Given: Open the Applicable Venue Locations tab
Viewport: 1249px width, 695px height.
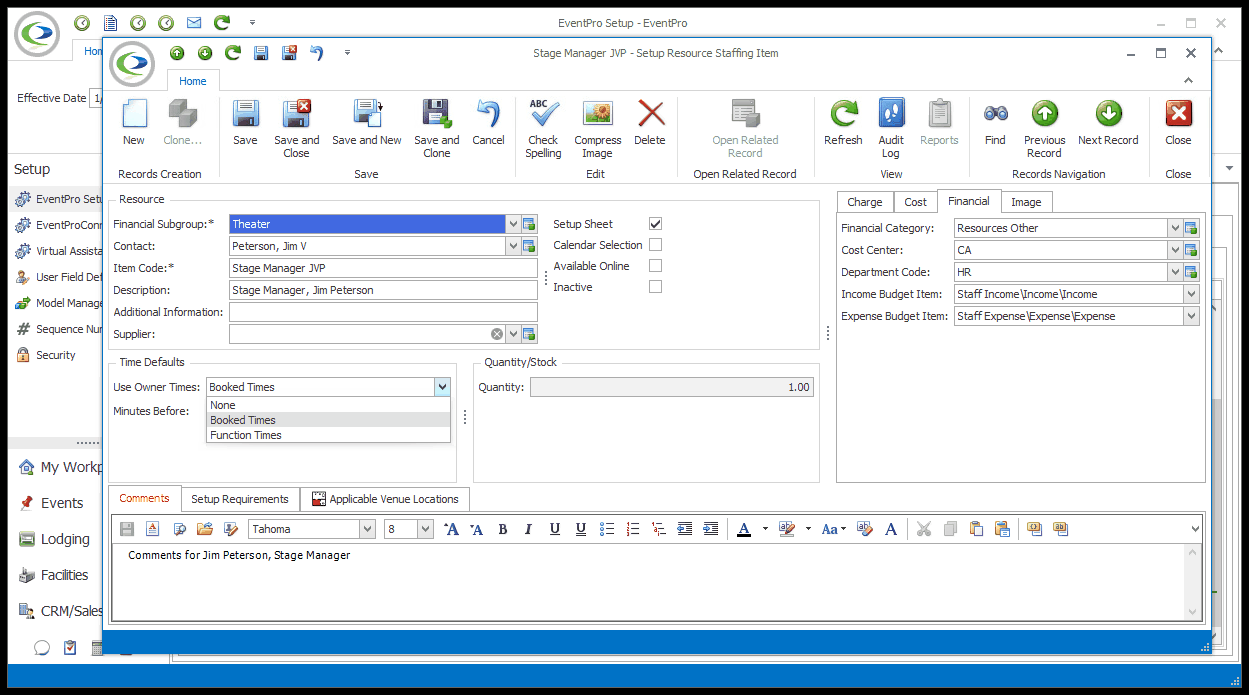Looking at the screenshot, I should 385,499.
